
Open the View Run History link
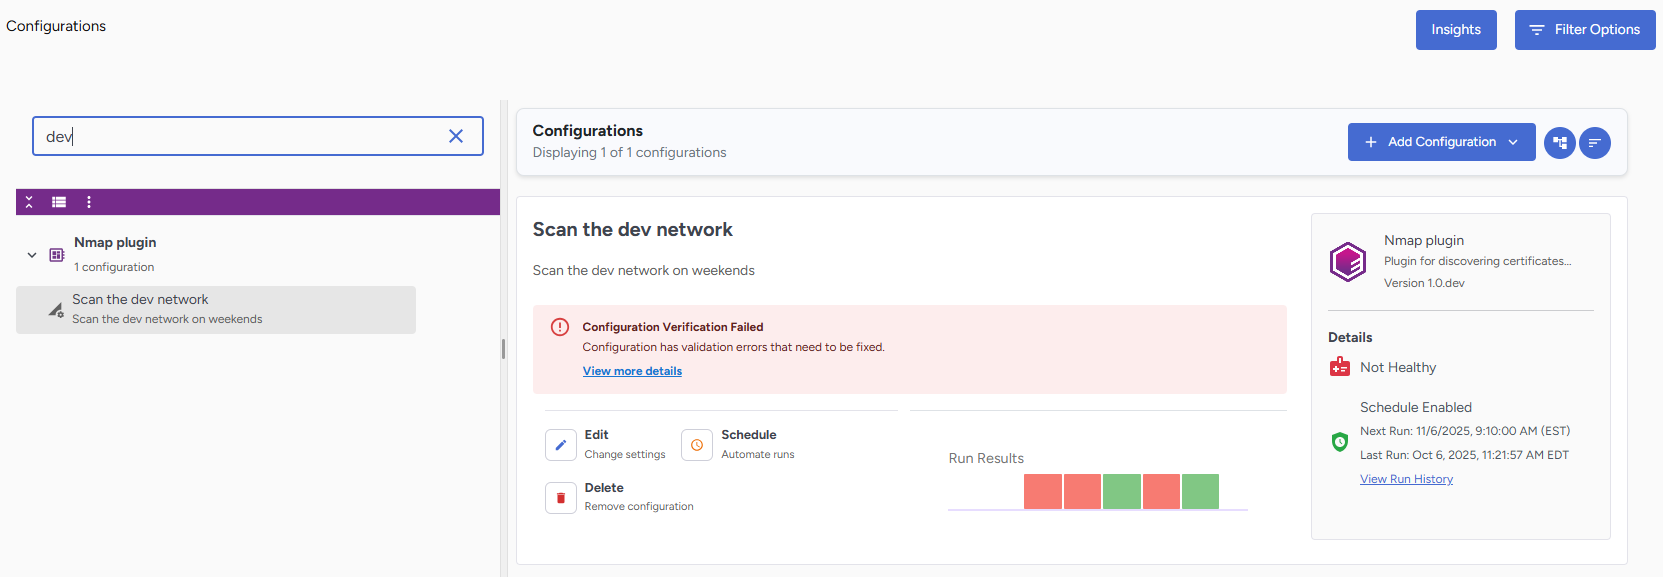click(1406, 479)
